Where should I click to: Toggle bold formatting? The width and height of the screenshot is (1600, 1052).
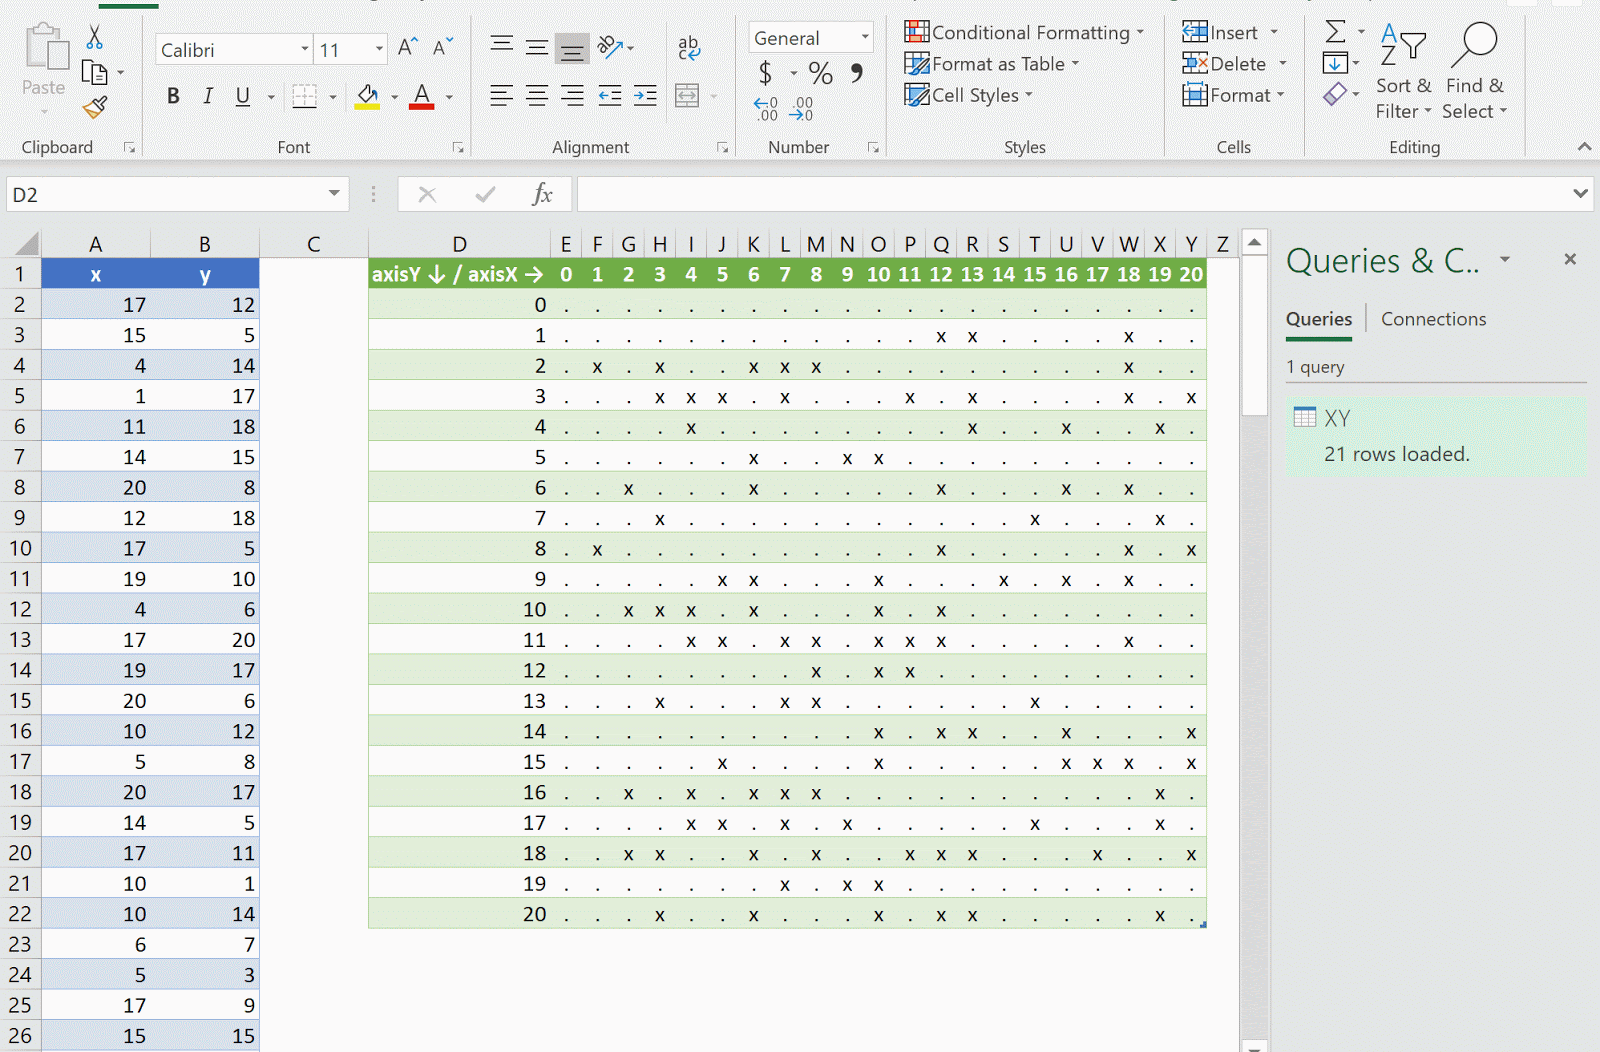[173, 96]
